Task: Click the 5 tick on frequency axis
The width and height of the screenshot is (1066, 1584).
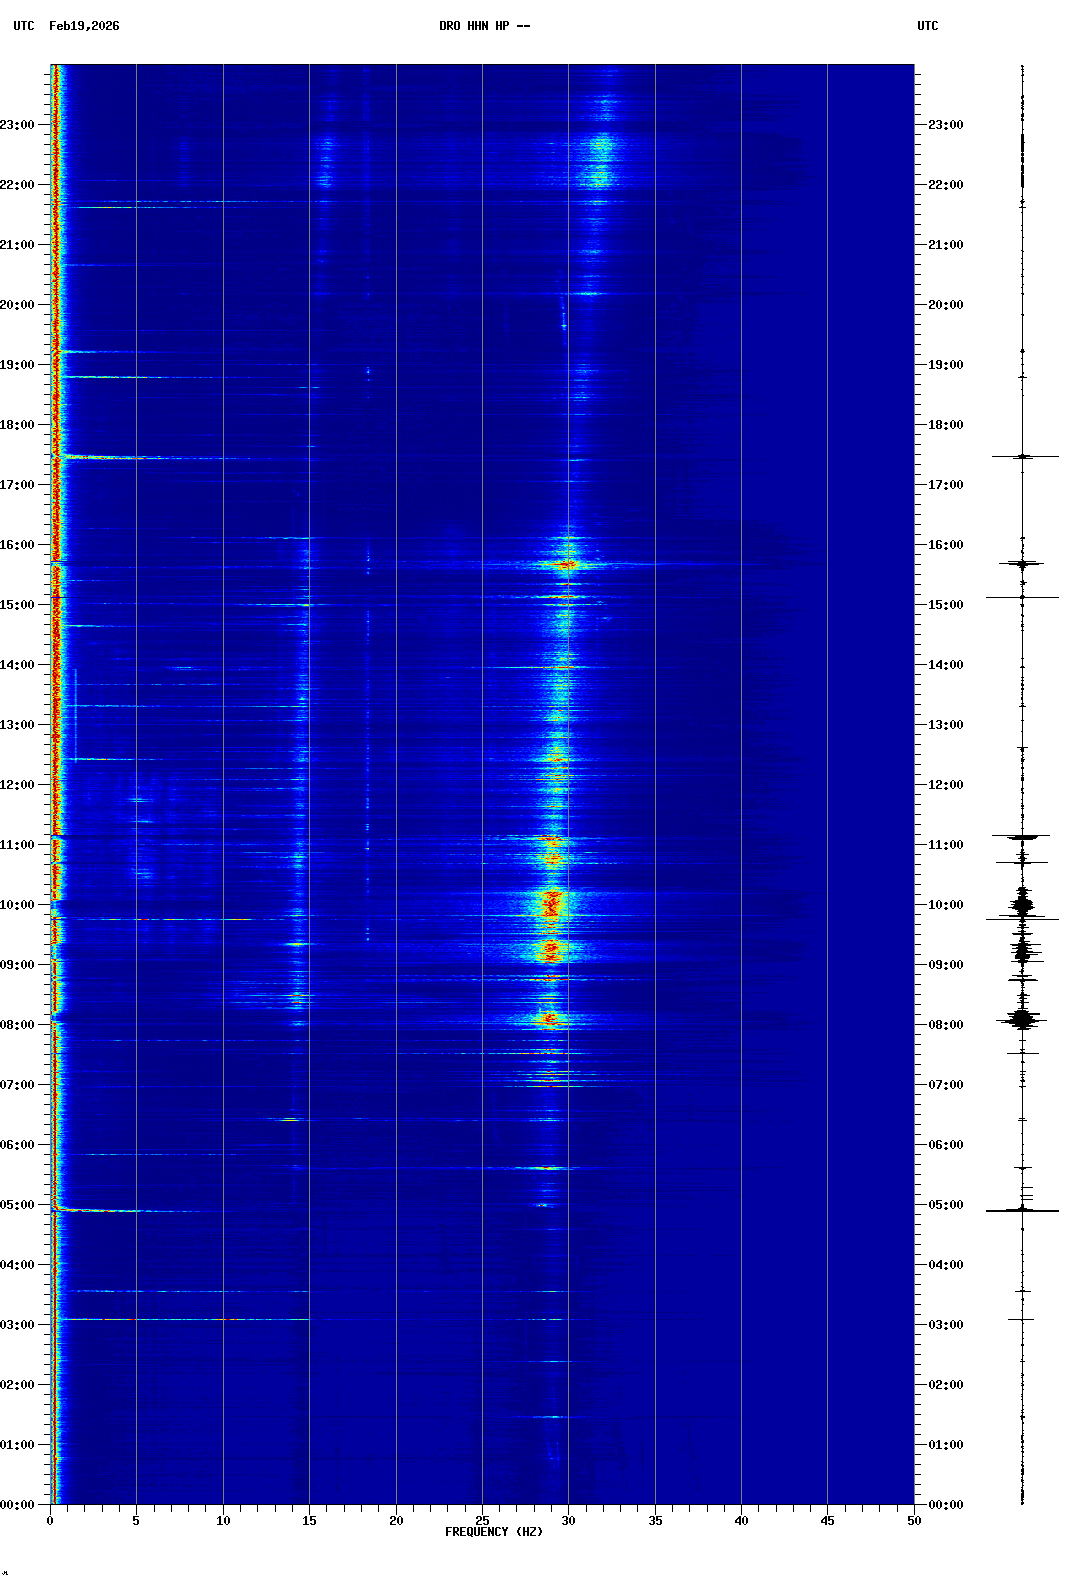Action: tap(136, 1521)
